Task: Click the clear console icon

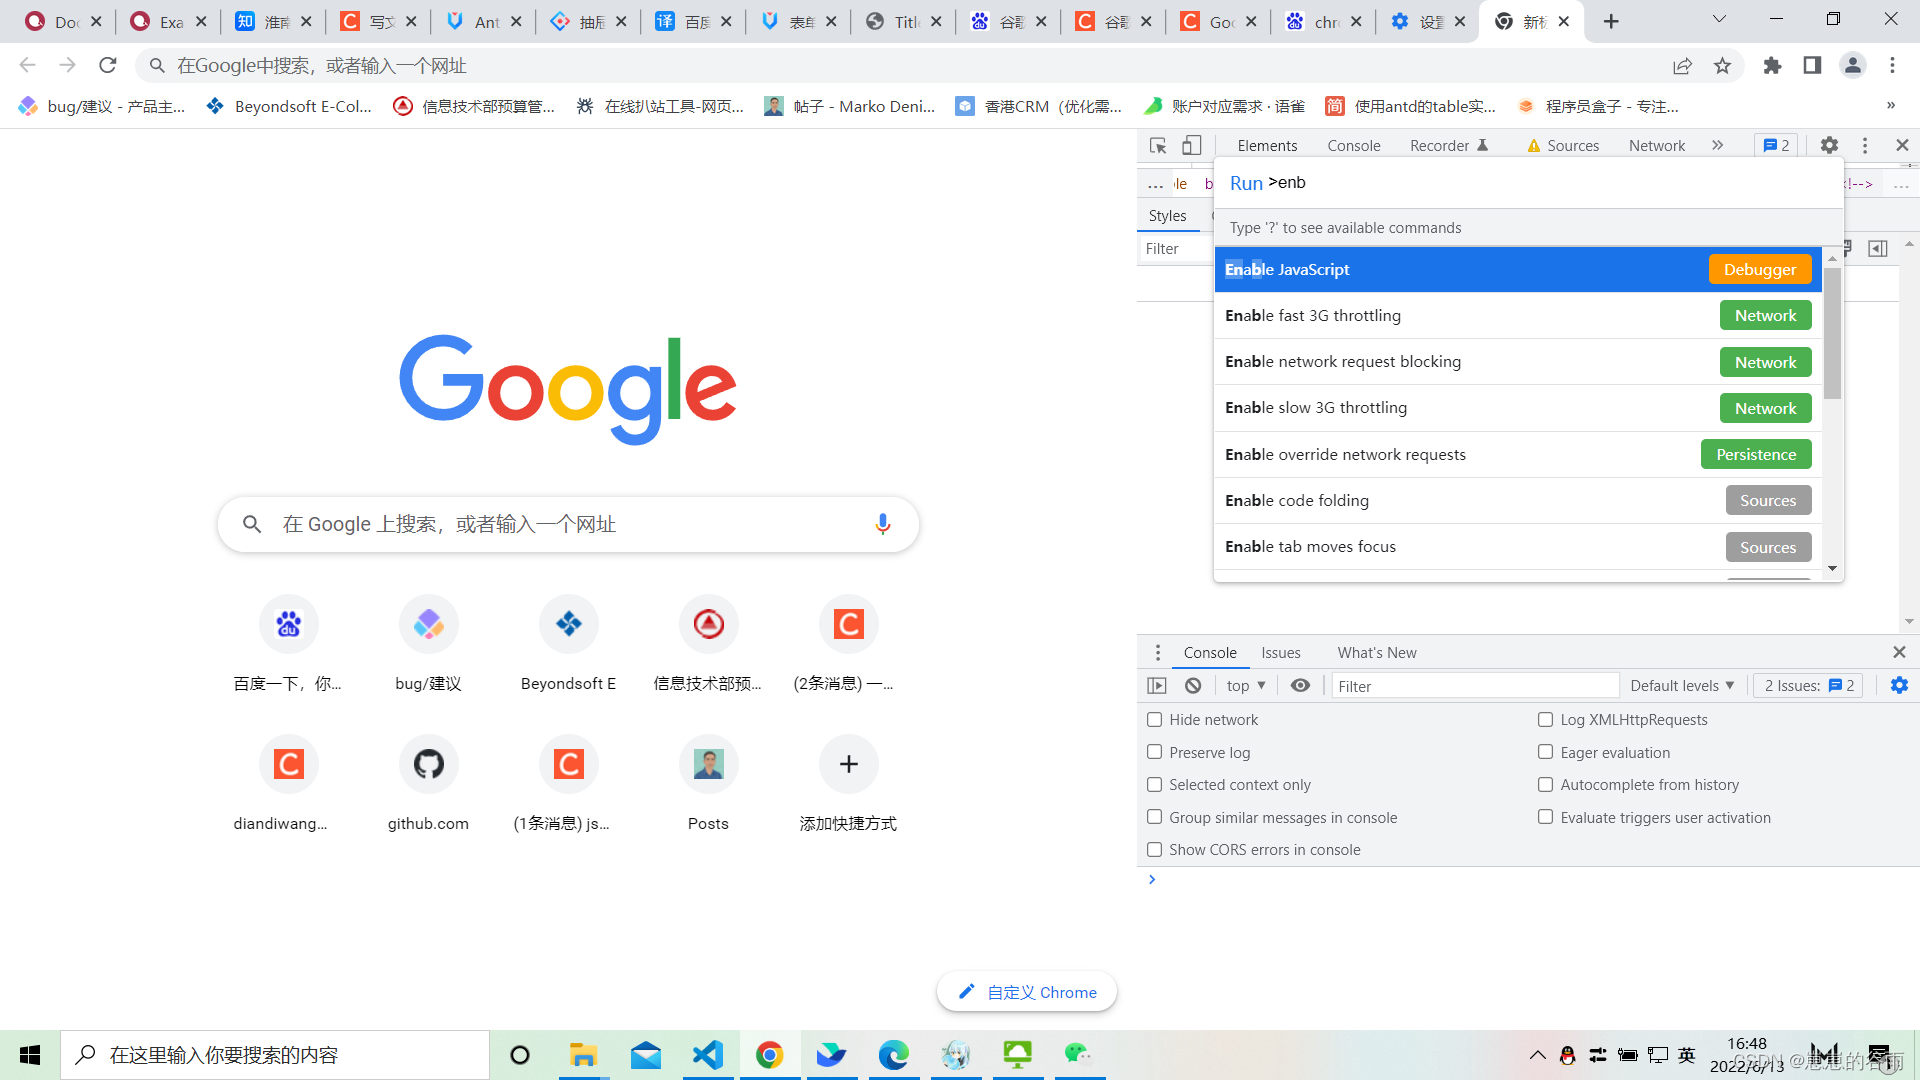Action: coord(1193,686)
